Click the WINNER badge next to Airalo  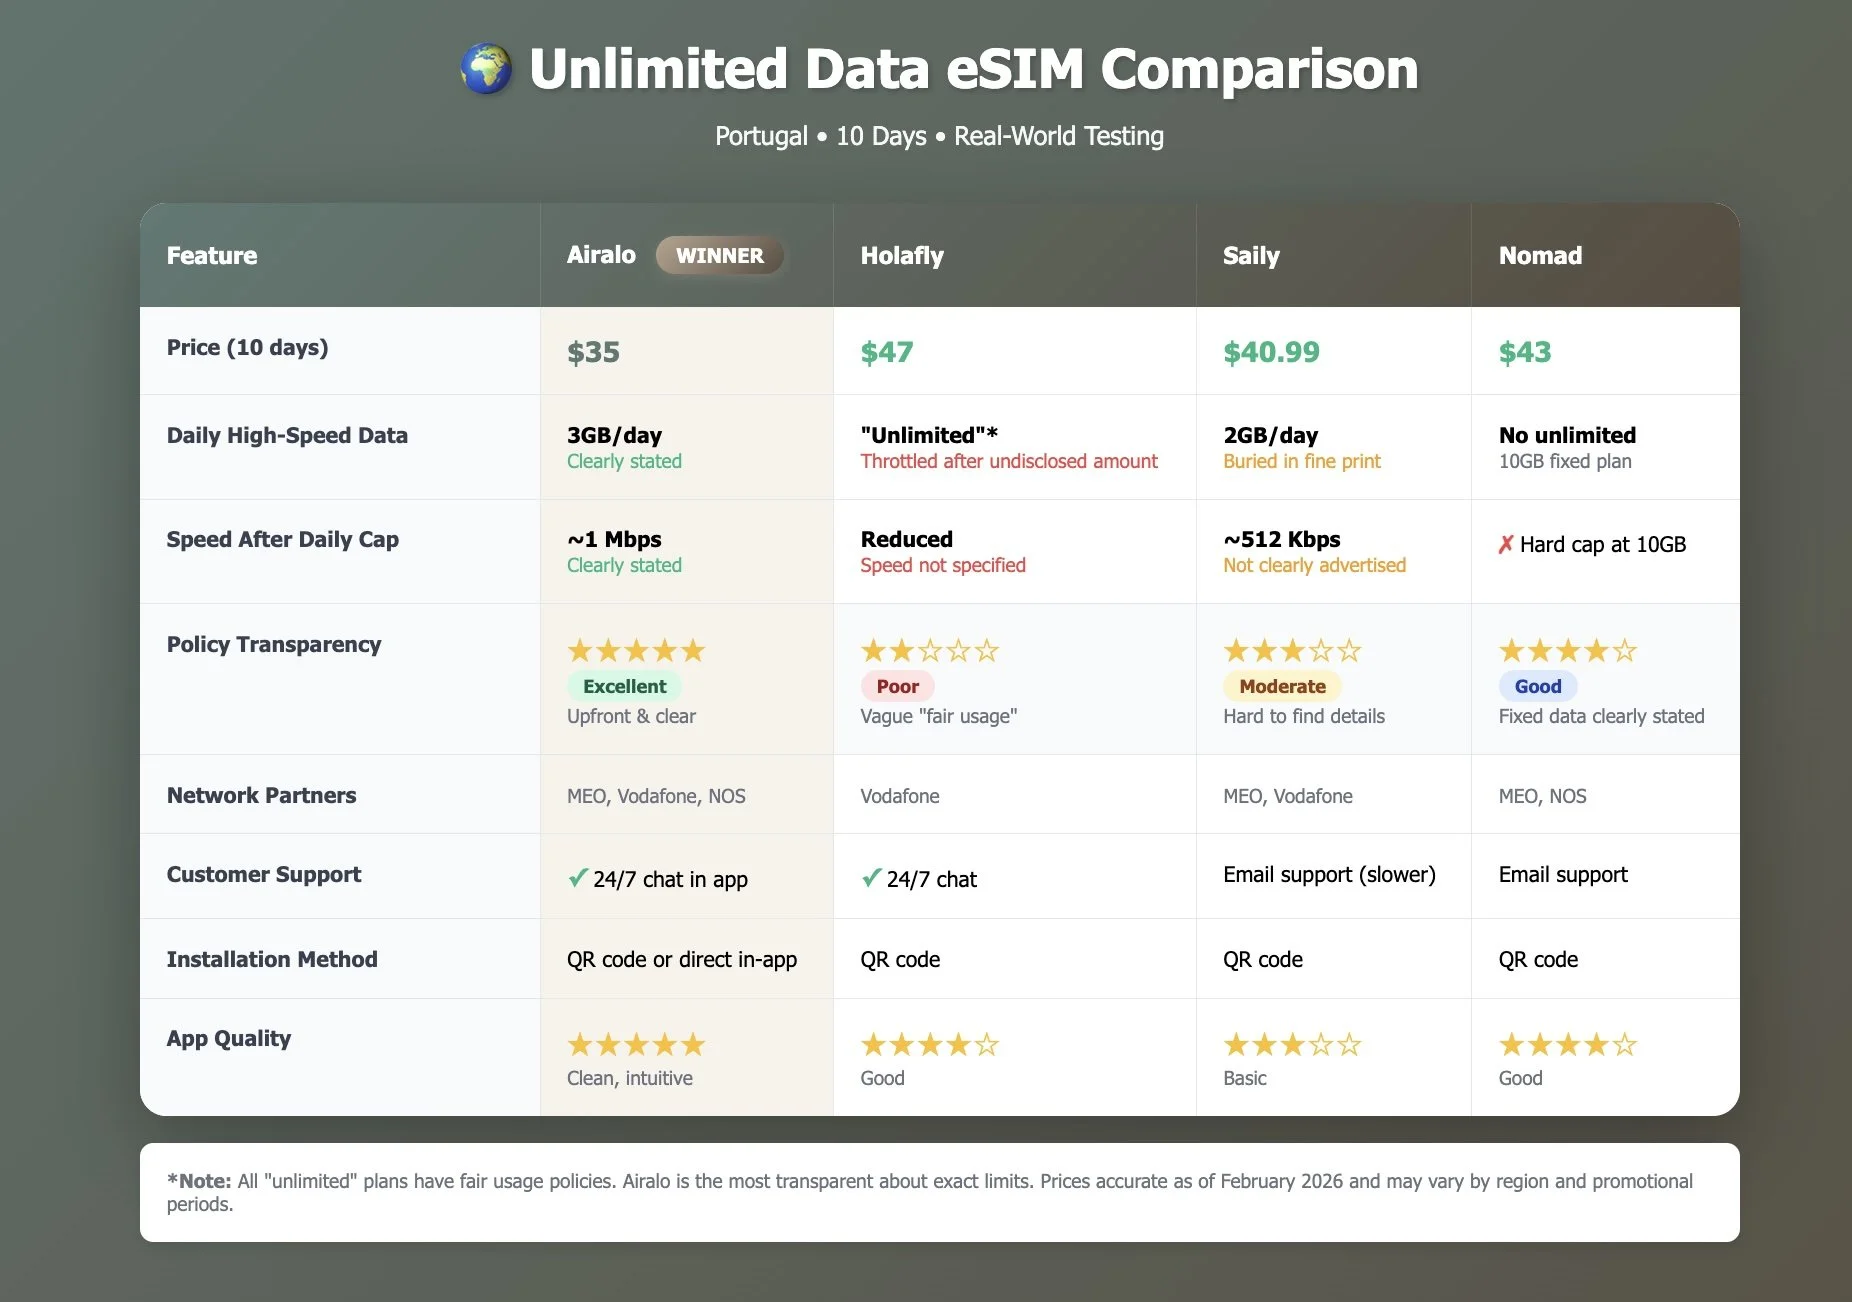point(719,255)
